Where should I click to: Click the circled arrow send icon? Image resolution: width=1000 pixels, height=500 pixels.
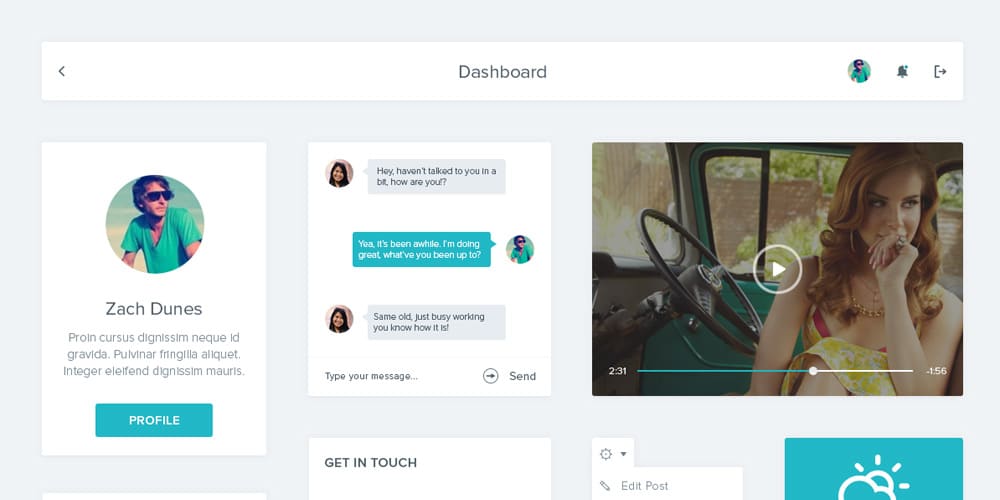point(490,376)
